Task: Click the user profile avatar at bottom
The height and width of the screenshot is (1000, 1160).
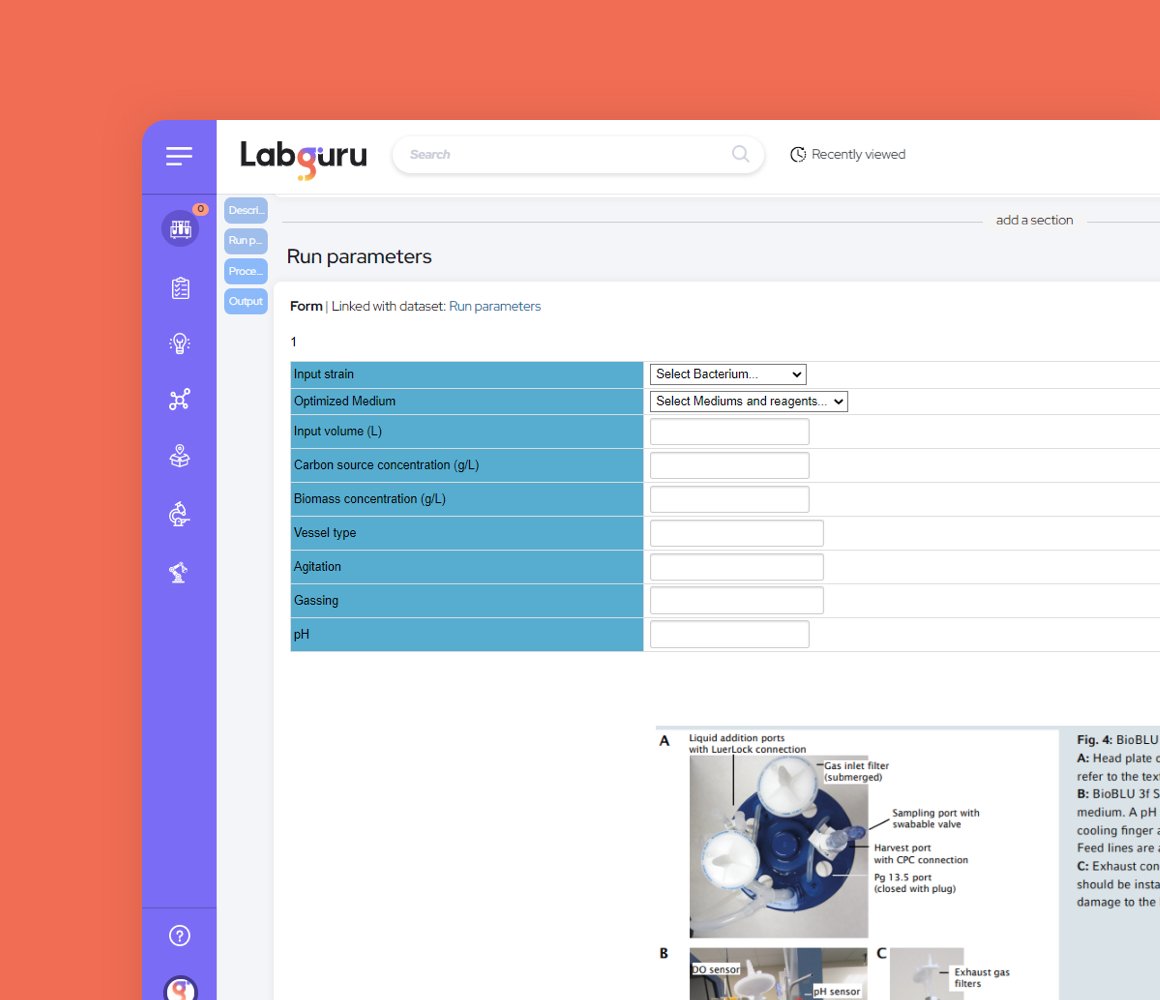Action: pyautogui.click(x=179, y=987)
